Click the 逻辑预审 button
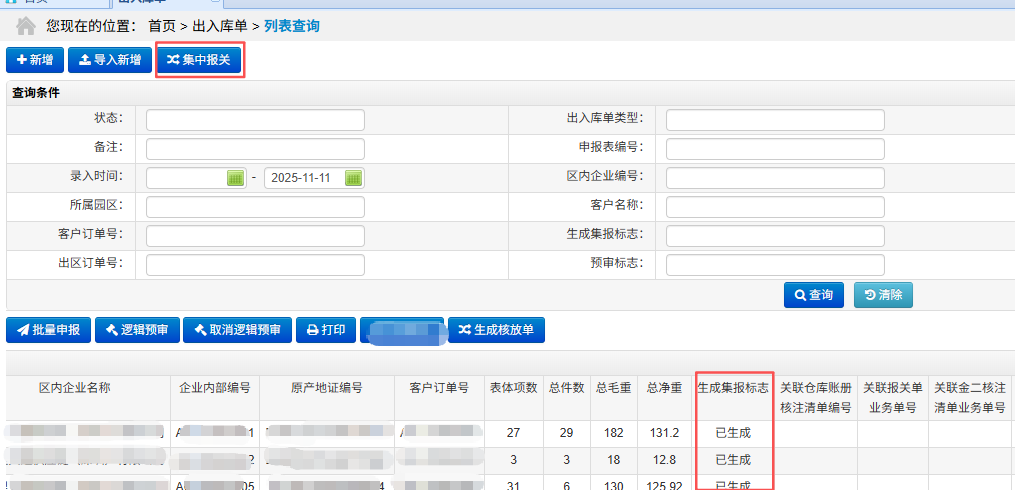Viewport: 1015px width, 490px height. coord(137,330)
